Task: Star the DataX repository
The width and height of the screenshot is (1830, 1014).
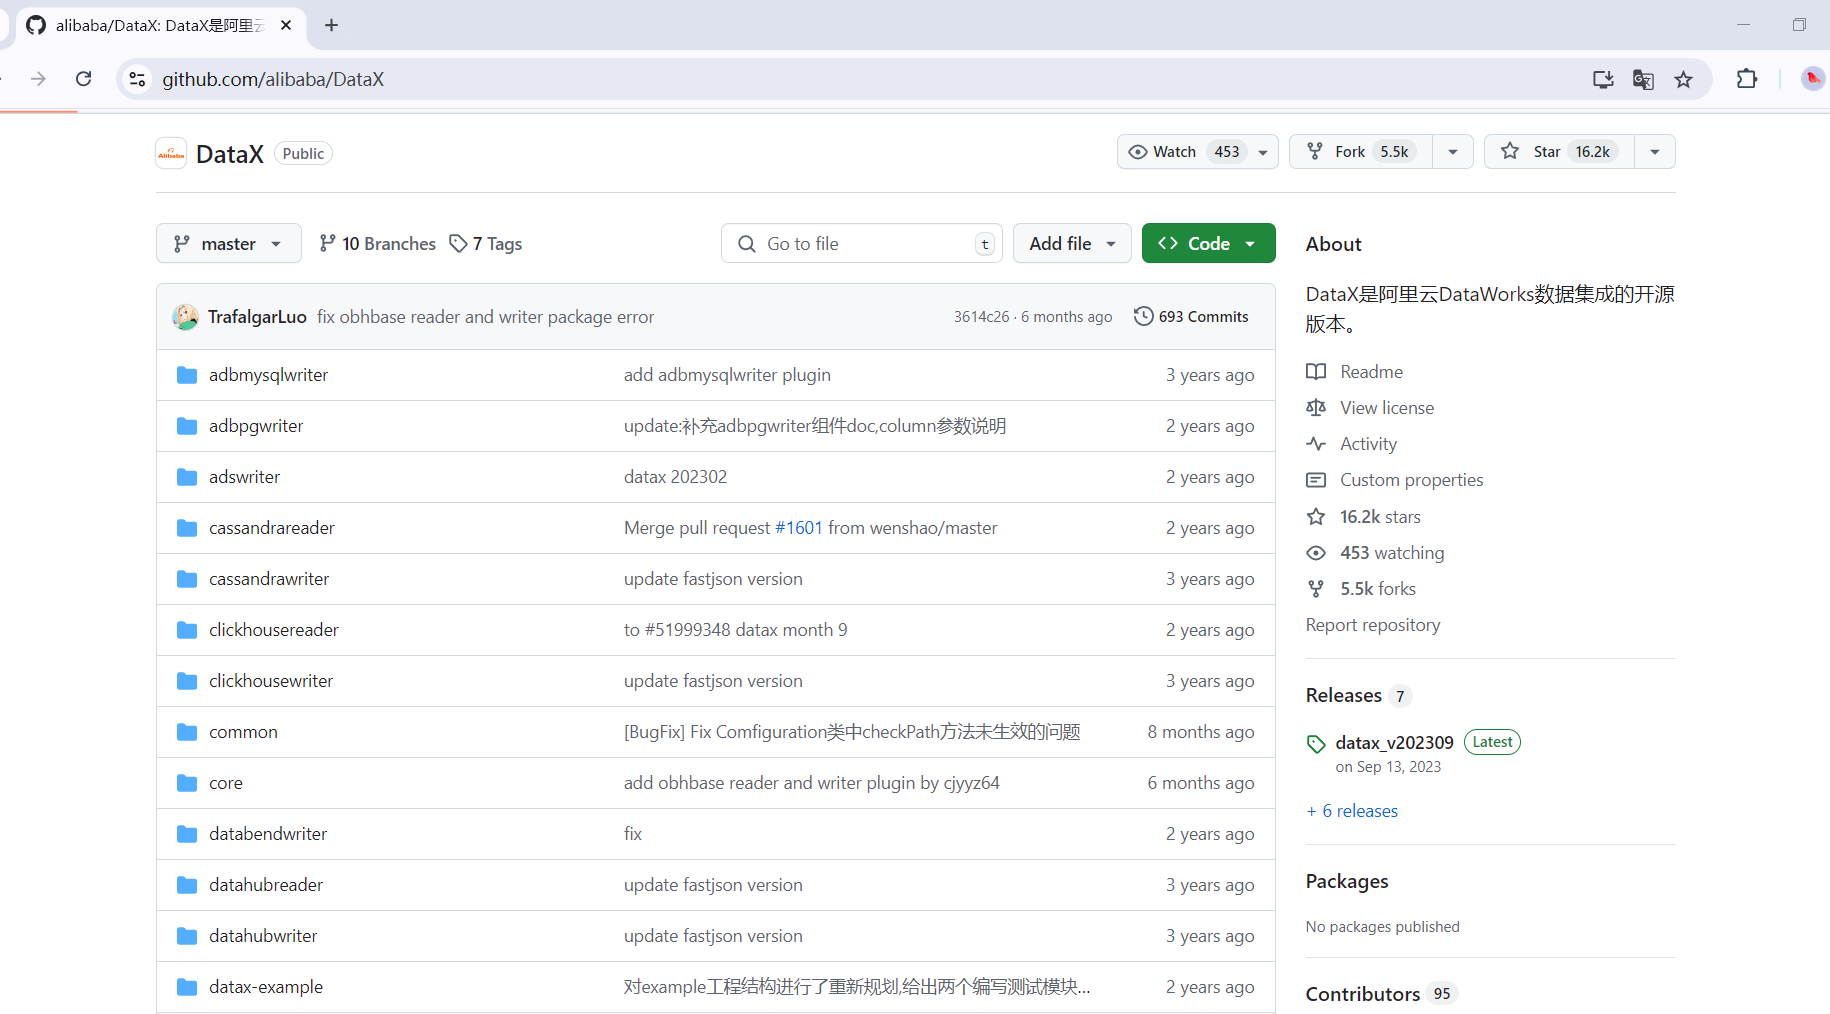Action: (x=1559, y=152)
